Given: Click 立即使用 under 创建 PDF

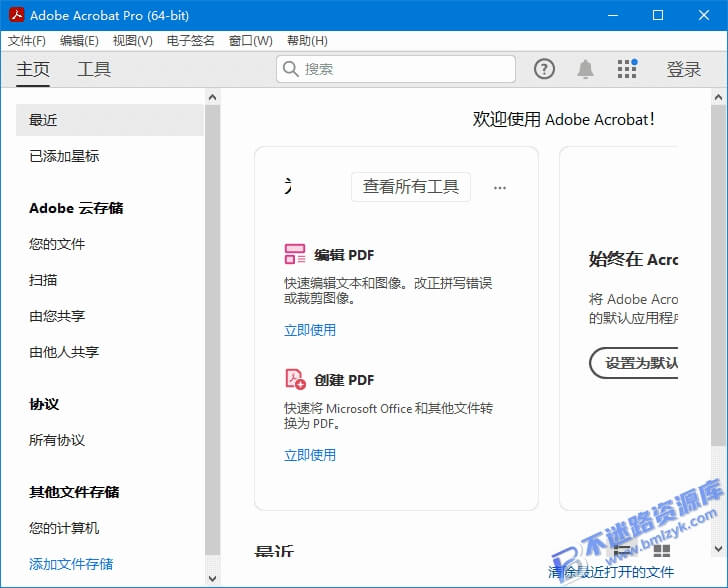Looking at the screenshot, I should click(310, 455).
